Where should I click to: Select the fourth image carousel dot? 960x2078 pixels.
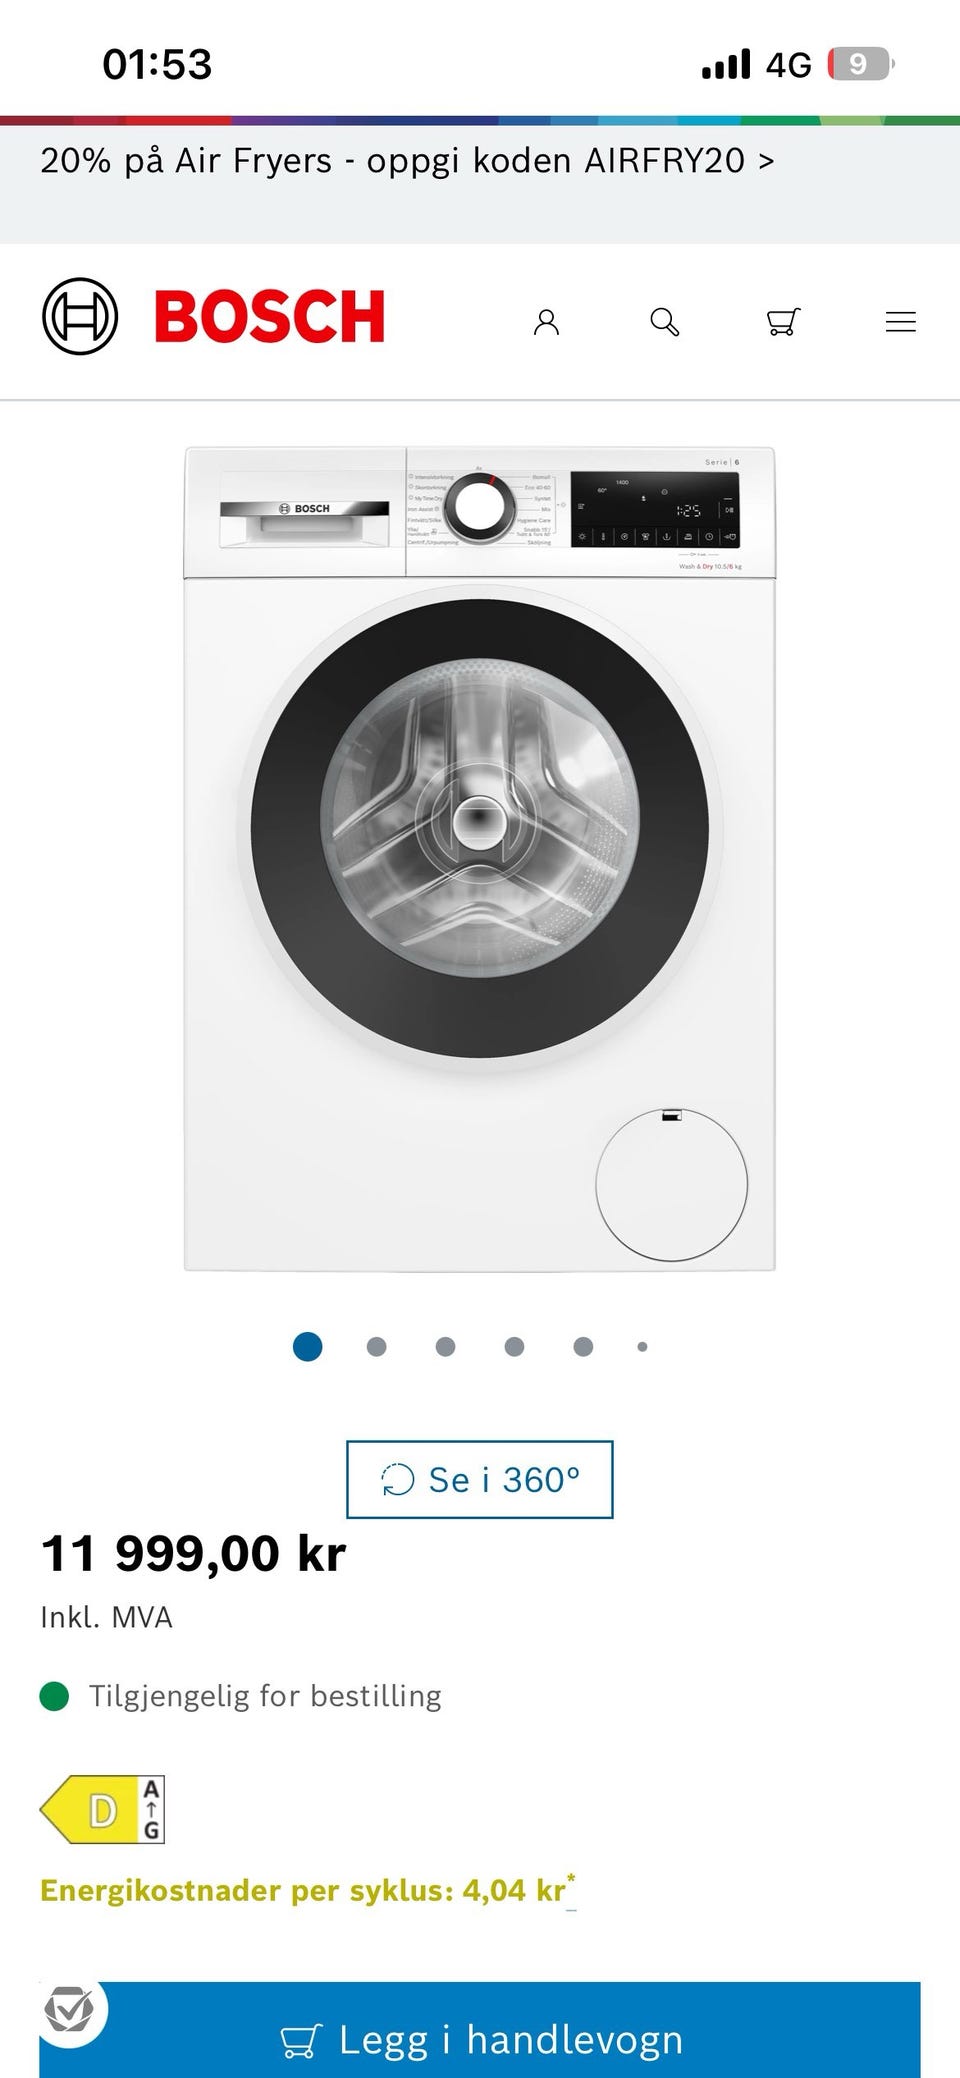pos(515,1347)
